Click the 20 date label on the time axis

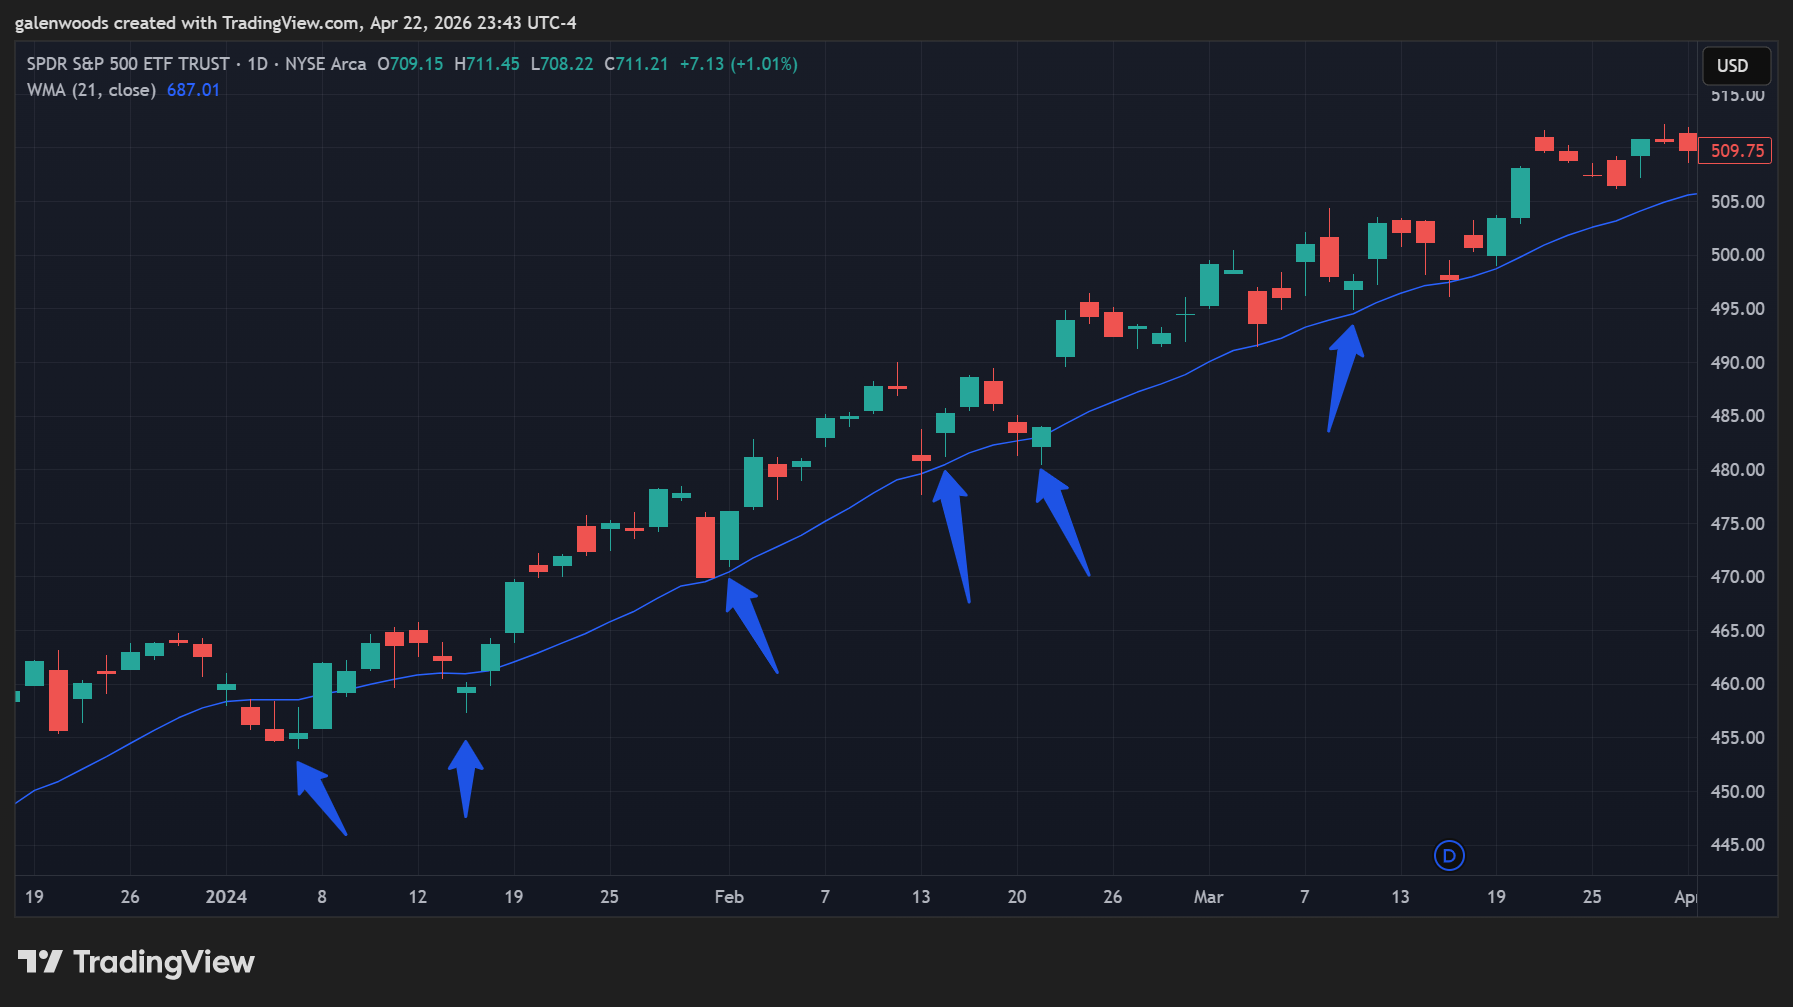1017,897
